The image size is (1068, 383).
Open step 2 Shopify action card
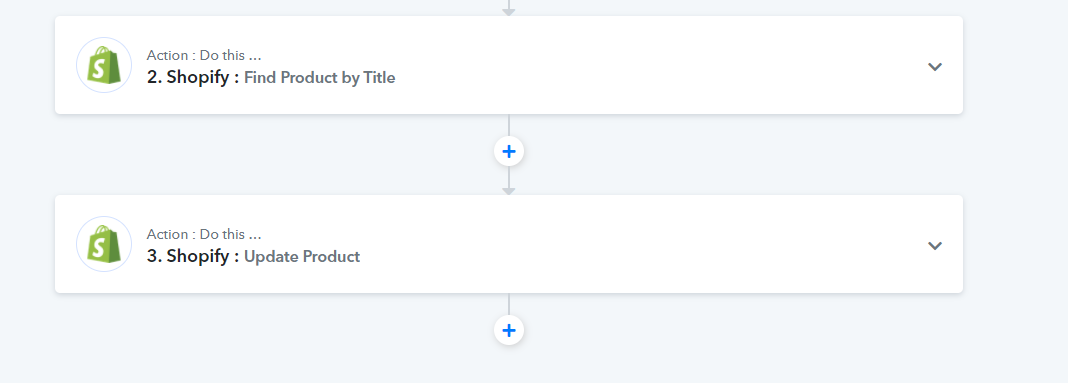509,65
